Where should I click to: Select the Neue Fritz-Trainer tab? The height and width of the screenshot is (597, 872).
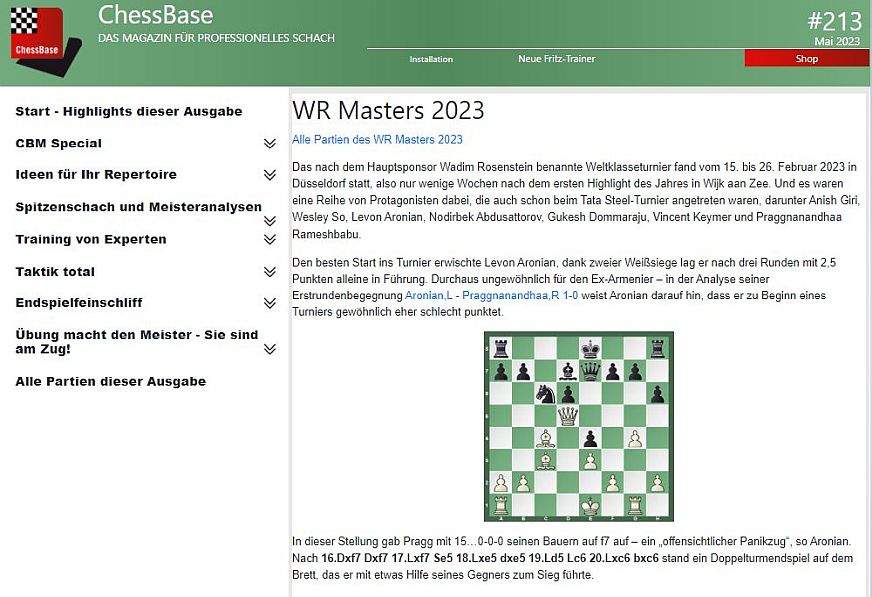(556, 59)
